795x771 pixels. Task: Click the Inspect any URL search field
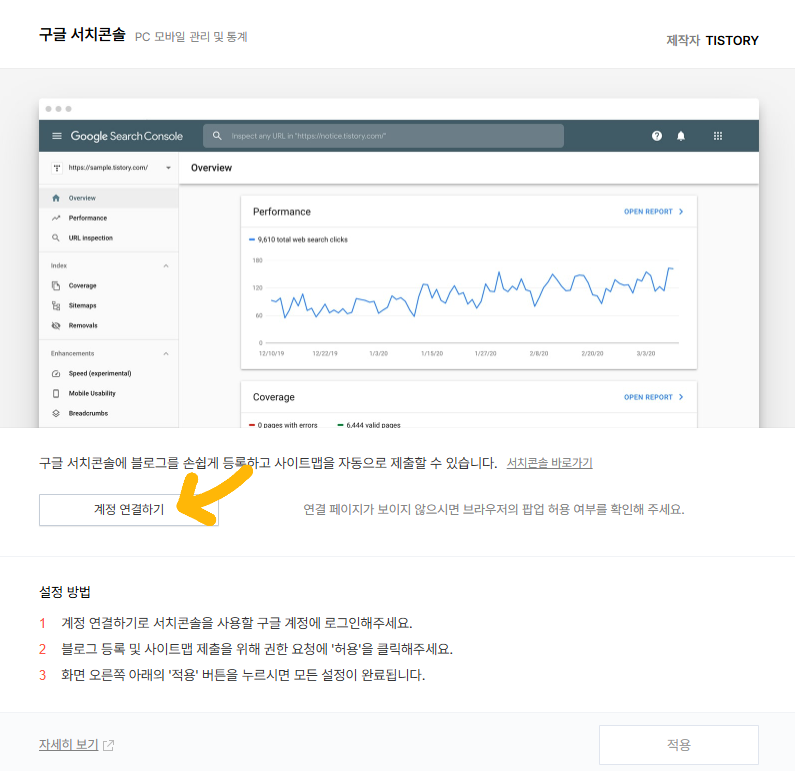(x=383, y=136)
